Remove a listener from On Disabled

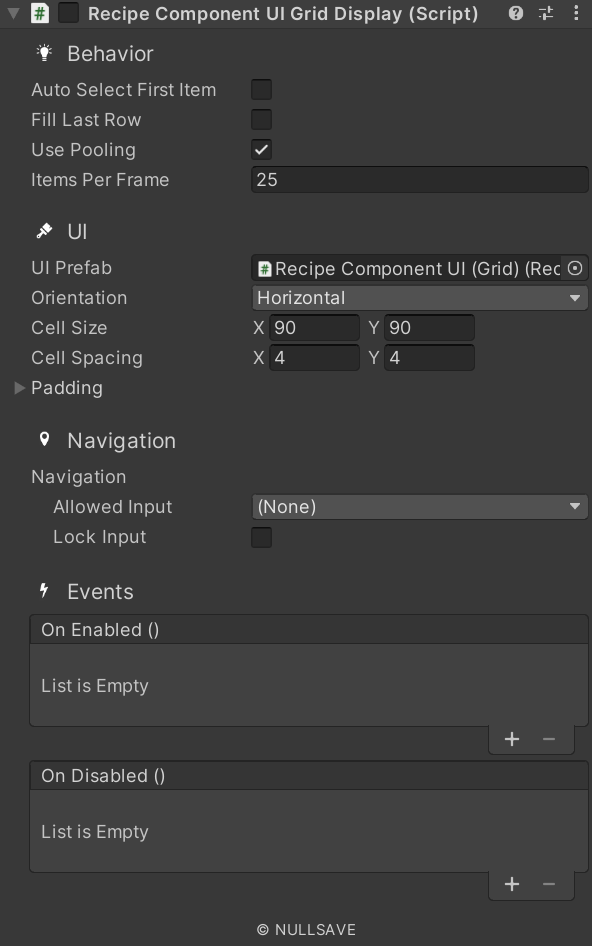549,884
